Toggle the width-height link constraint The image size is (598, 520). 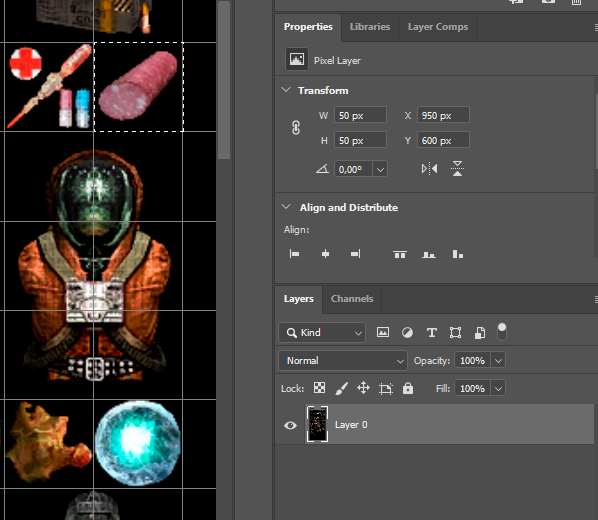pyautogui.click(x=296, y=128)
